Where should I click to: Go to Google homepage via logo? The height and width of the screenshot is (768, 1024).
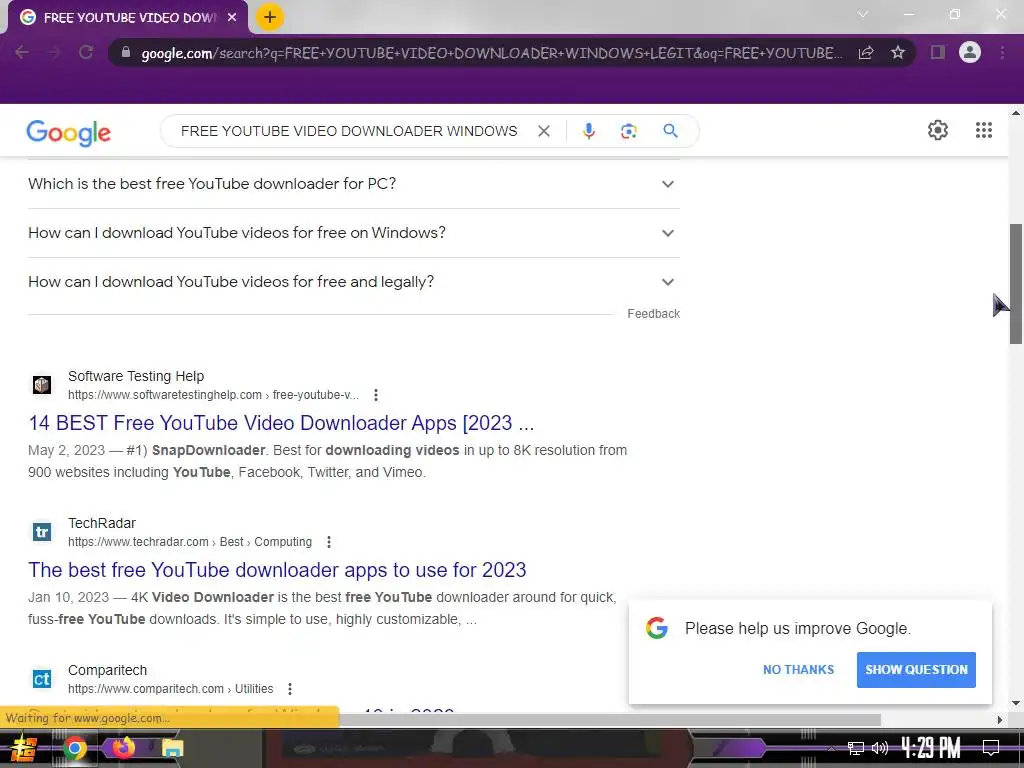pos(69,133)
